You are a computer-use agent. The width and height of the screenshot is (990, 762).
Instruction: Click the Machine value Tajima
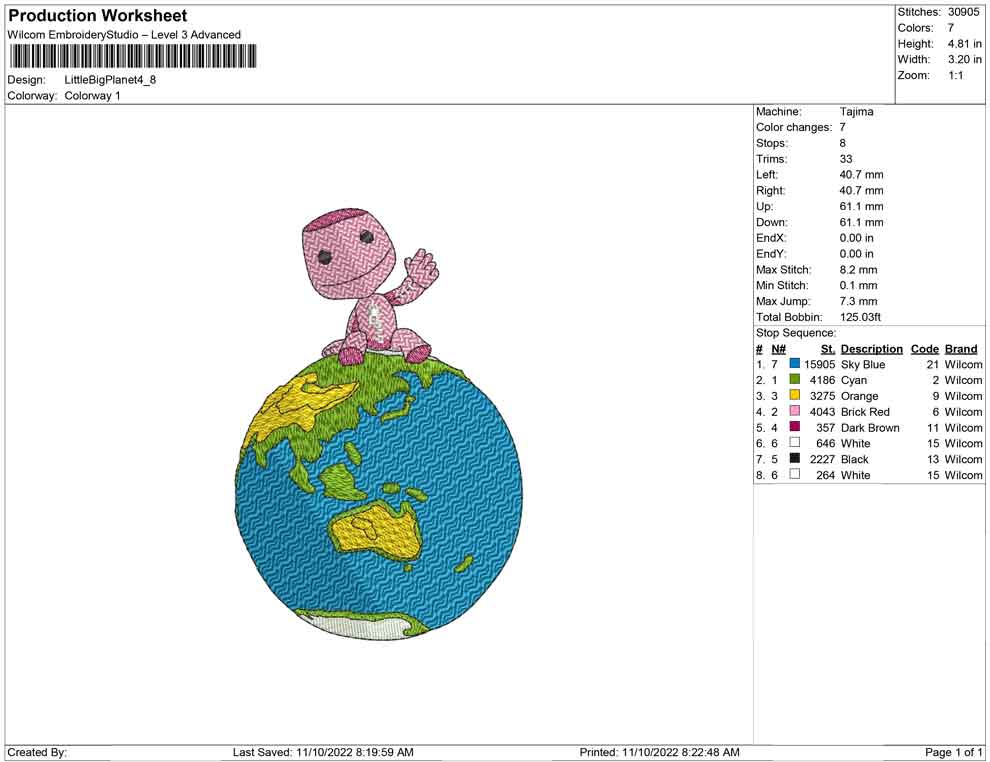[x=856, y=112]
